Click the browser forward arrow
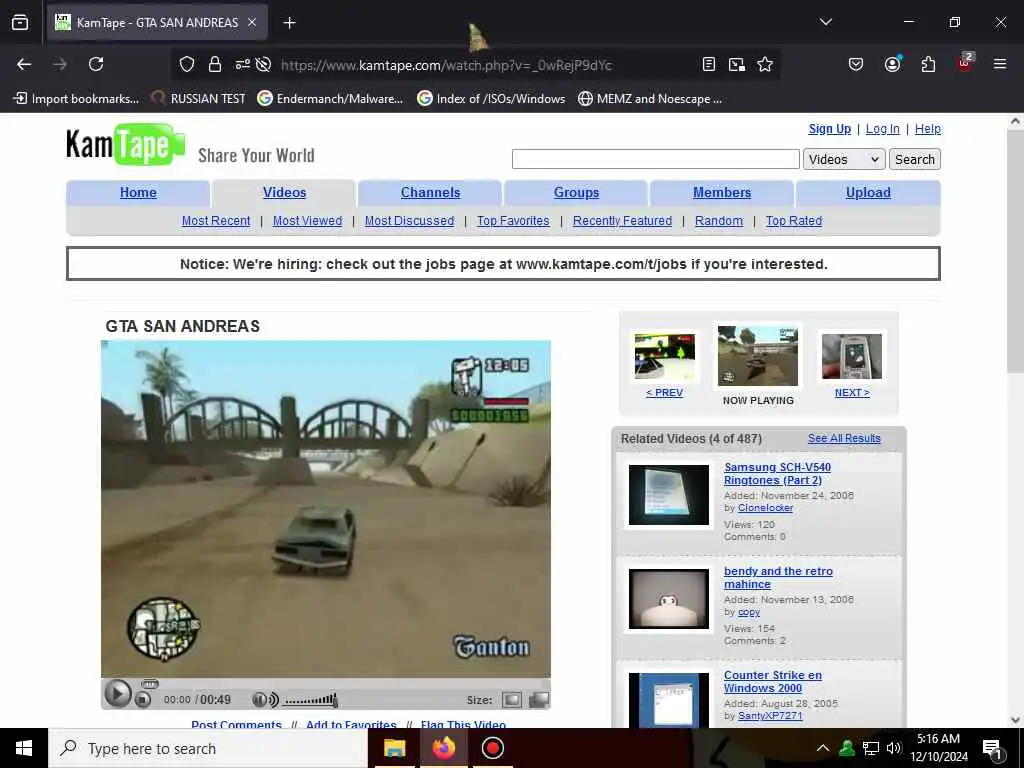Screen dimensions: 1024x768 tap(60, 64)
